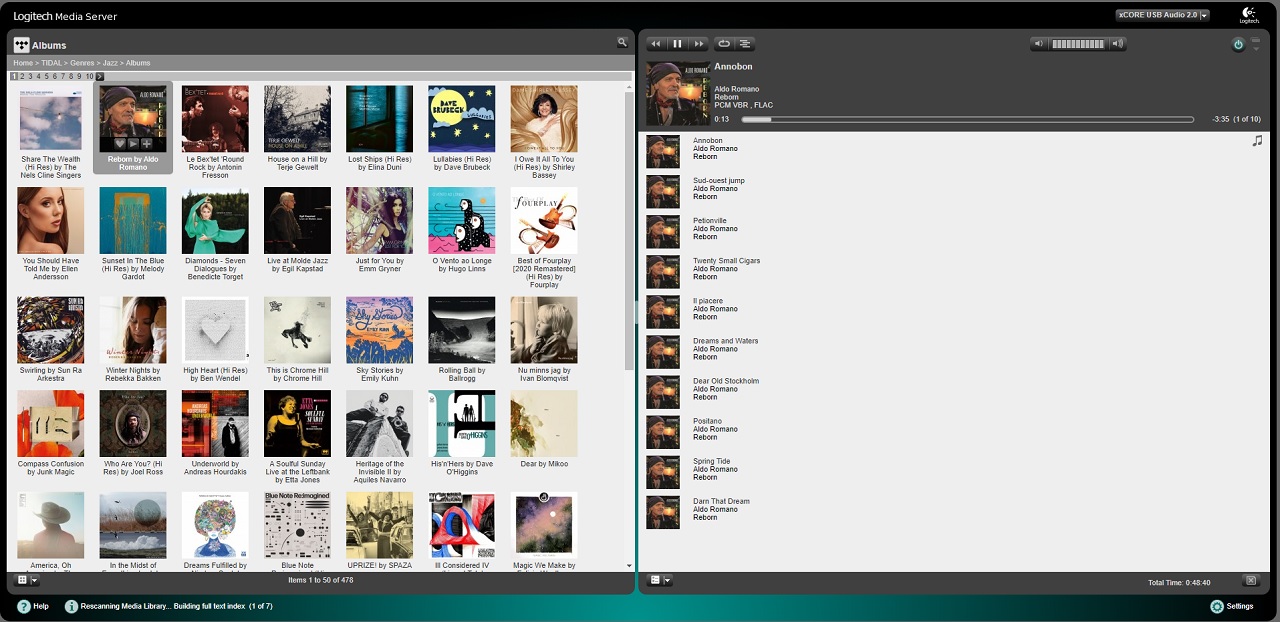The width and height of the screenshot is (1280, 622).
Task: Open the xCORE USB Audio 2.0 player dropdown
Action: coord(1162,15)
